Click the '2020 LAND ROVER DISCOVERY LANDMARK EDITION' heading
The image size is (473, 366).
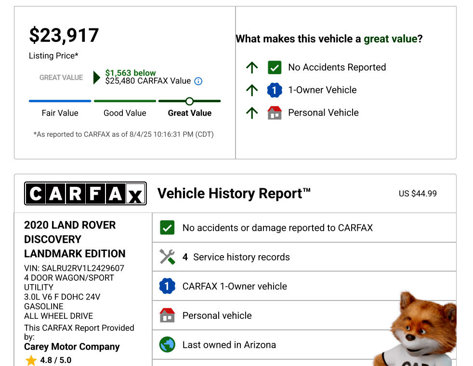(75, 239)
